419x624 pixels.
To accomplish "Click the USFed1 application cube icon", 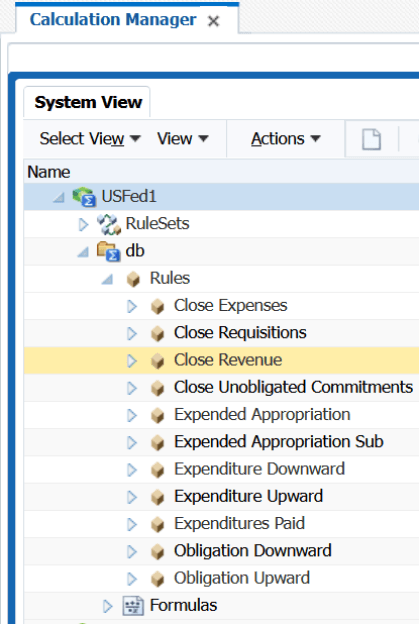I will click(84, 197).
